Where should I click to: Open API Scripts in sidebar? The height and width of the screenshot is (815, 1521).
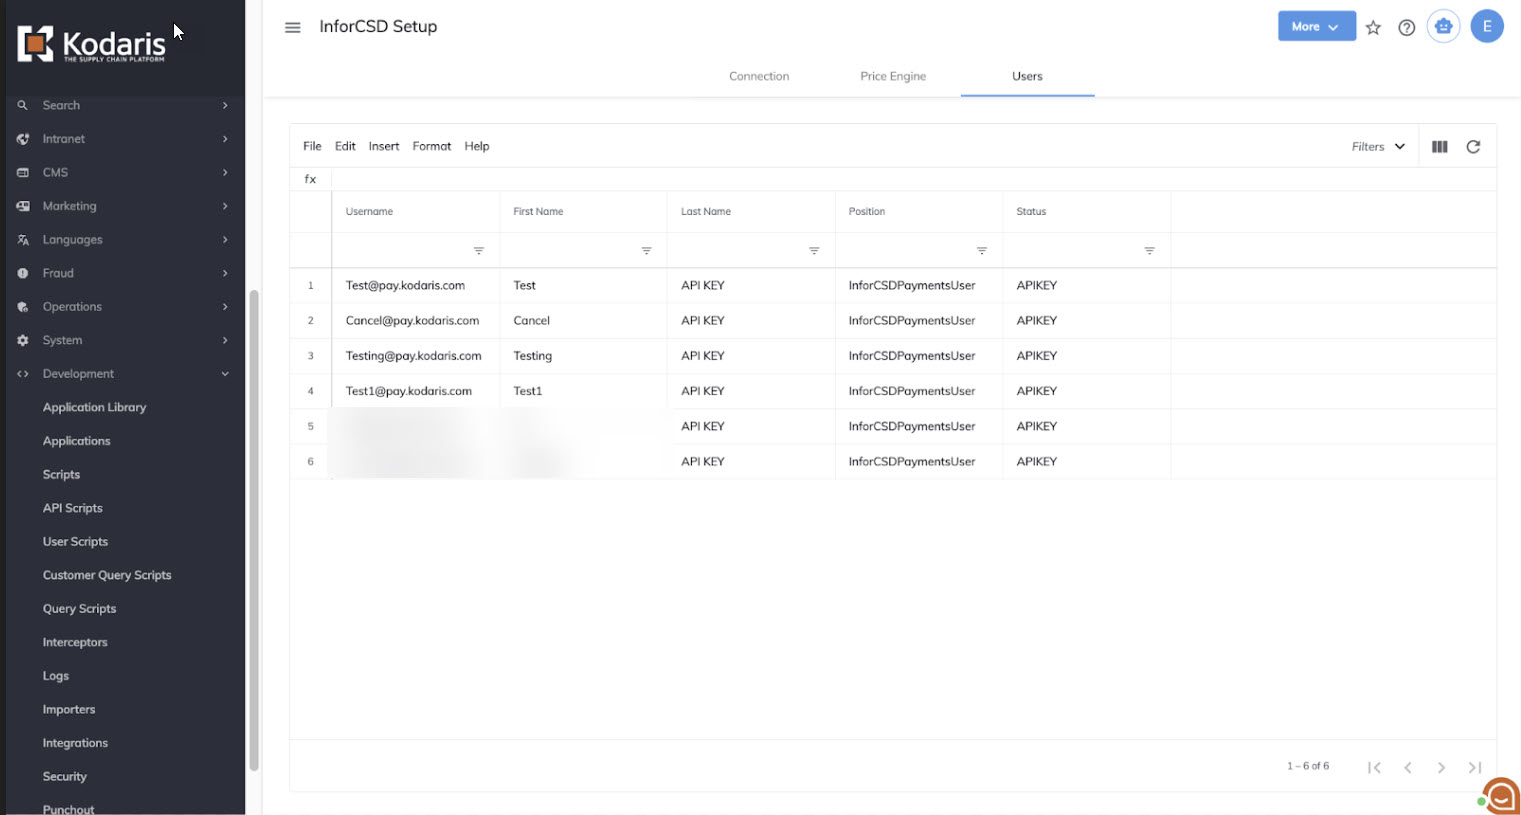(73, 509)
